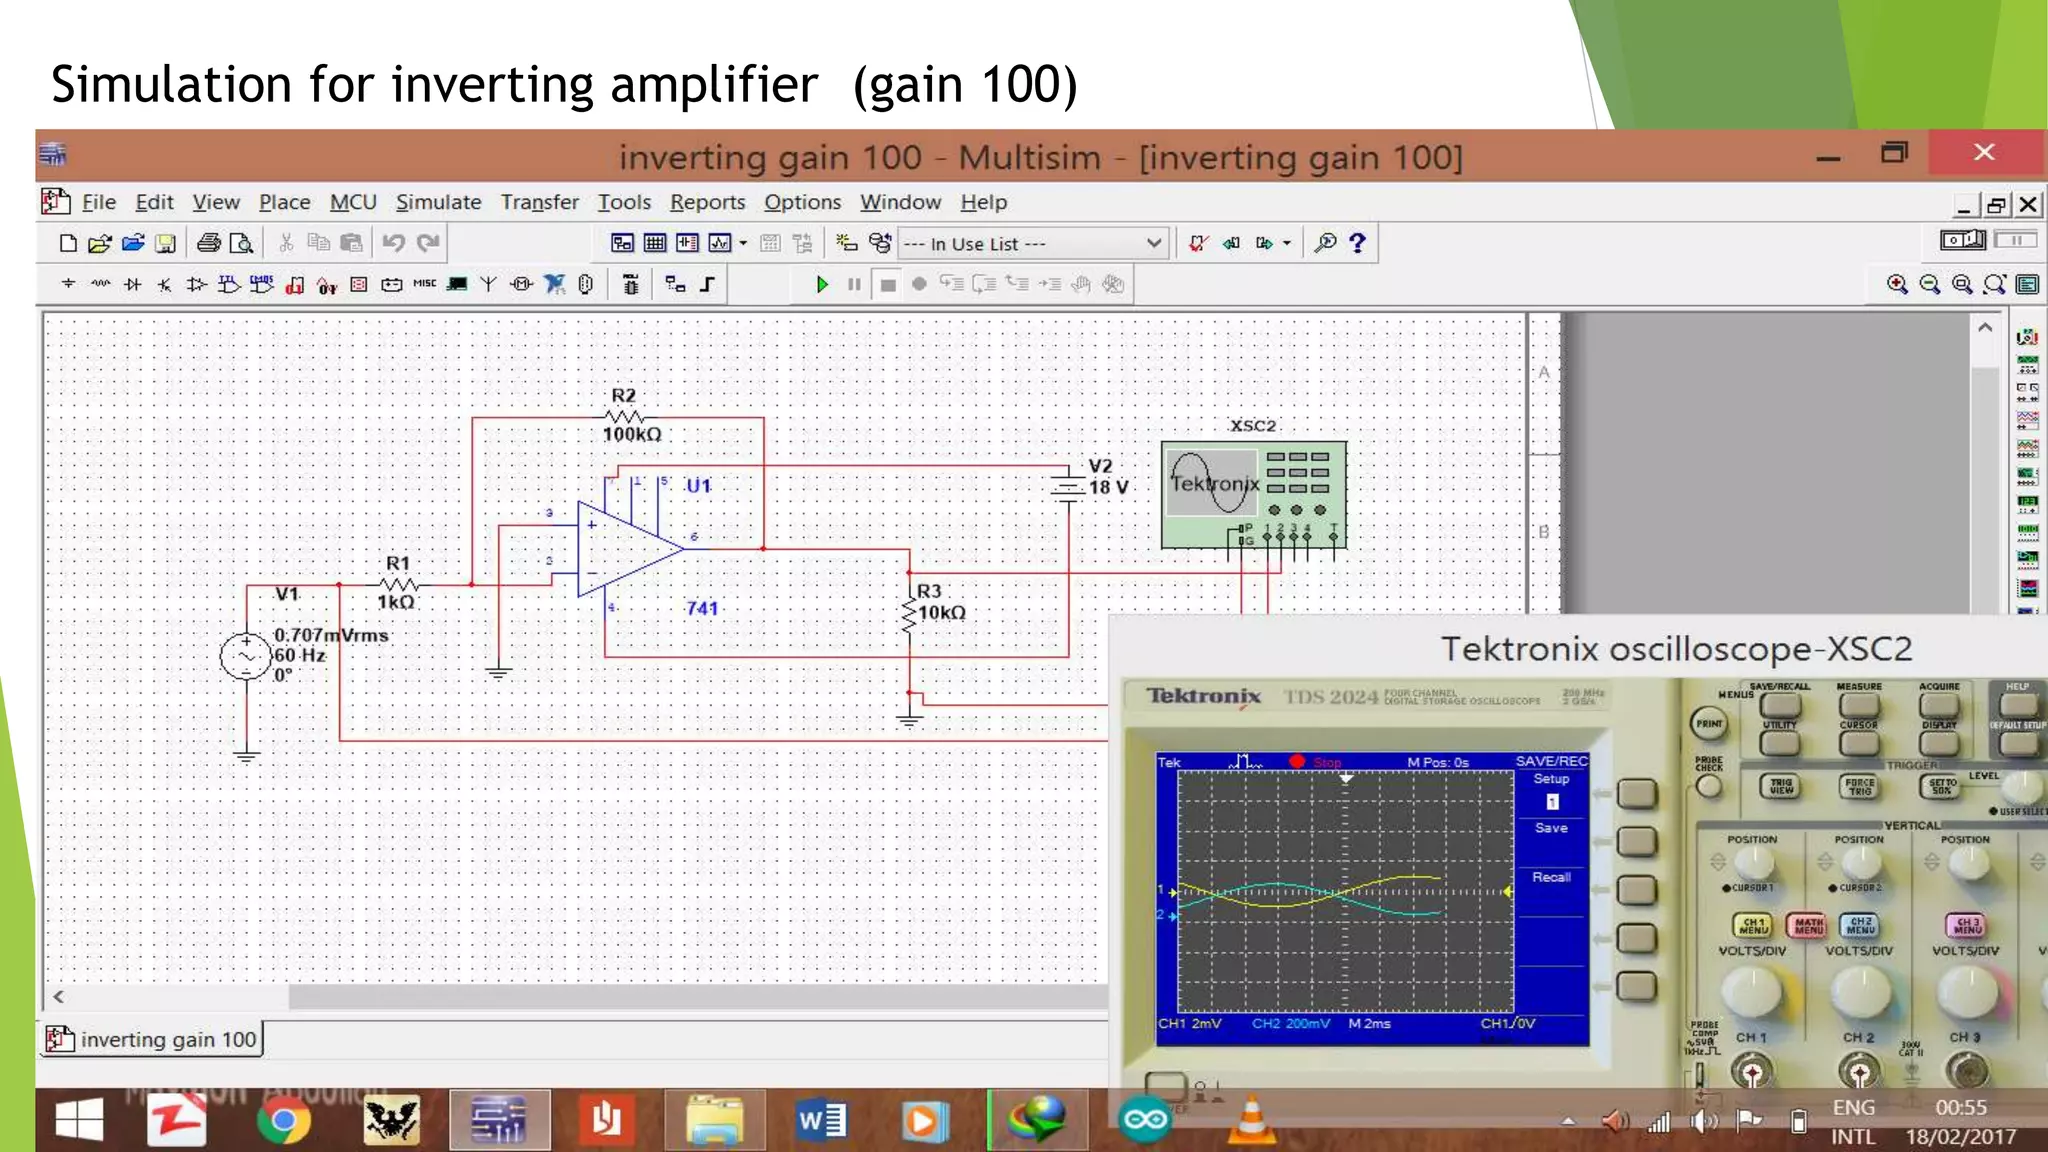The width and height of the screenshot is (2048, 1152).
Task: Toggle CH 3 MENU on the oscilloscope
Action: (1966, 926)
